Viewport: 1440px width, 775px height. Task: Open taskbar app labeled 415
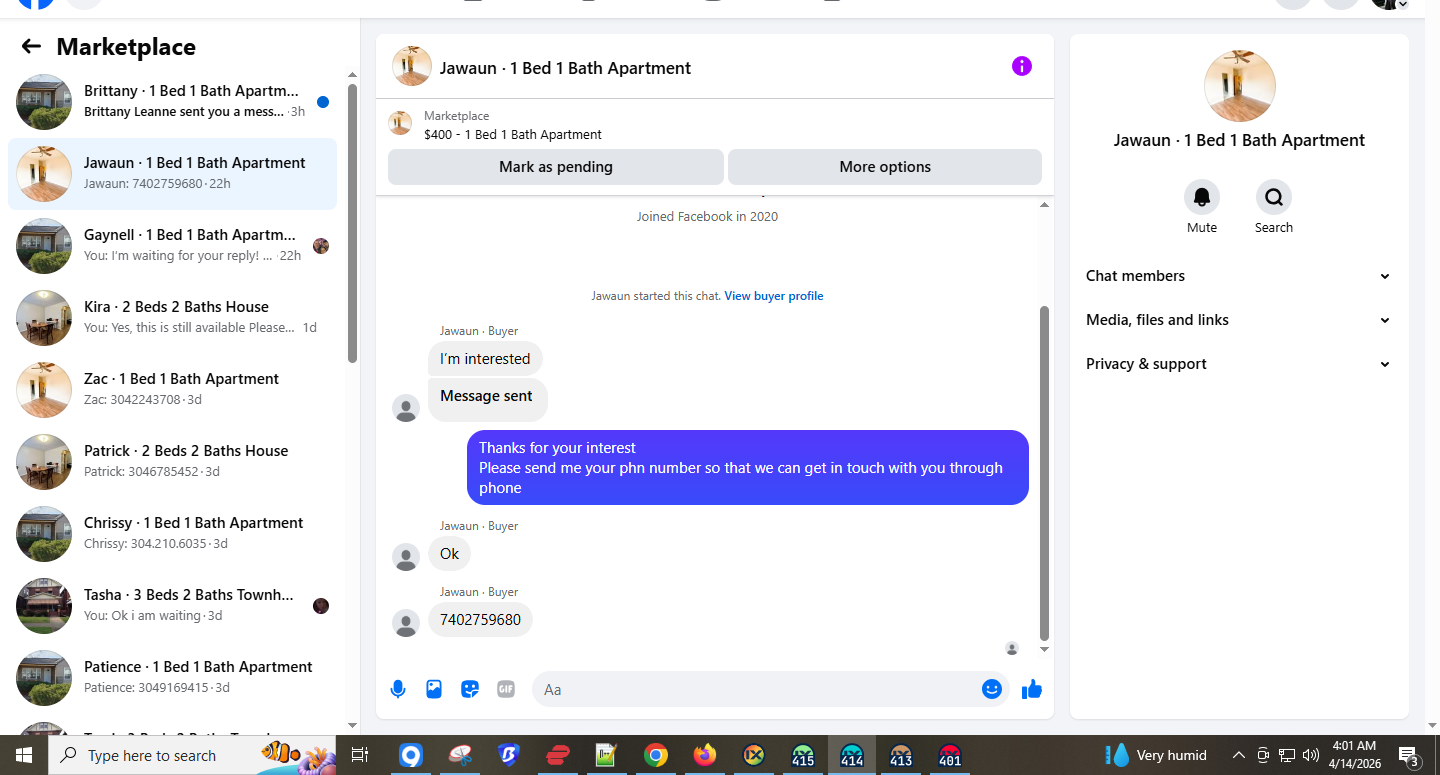(803, 755)
